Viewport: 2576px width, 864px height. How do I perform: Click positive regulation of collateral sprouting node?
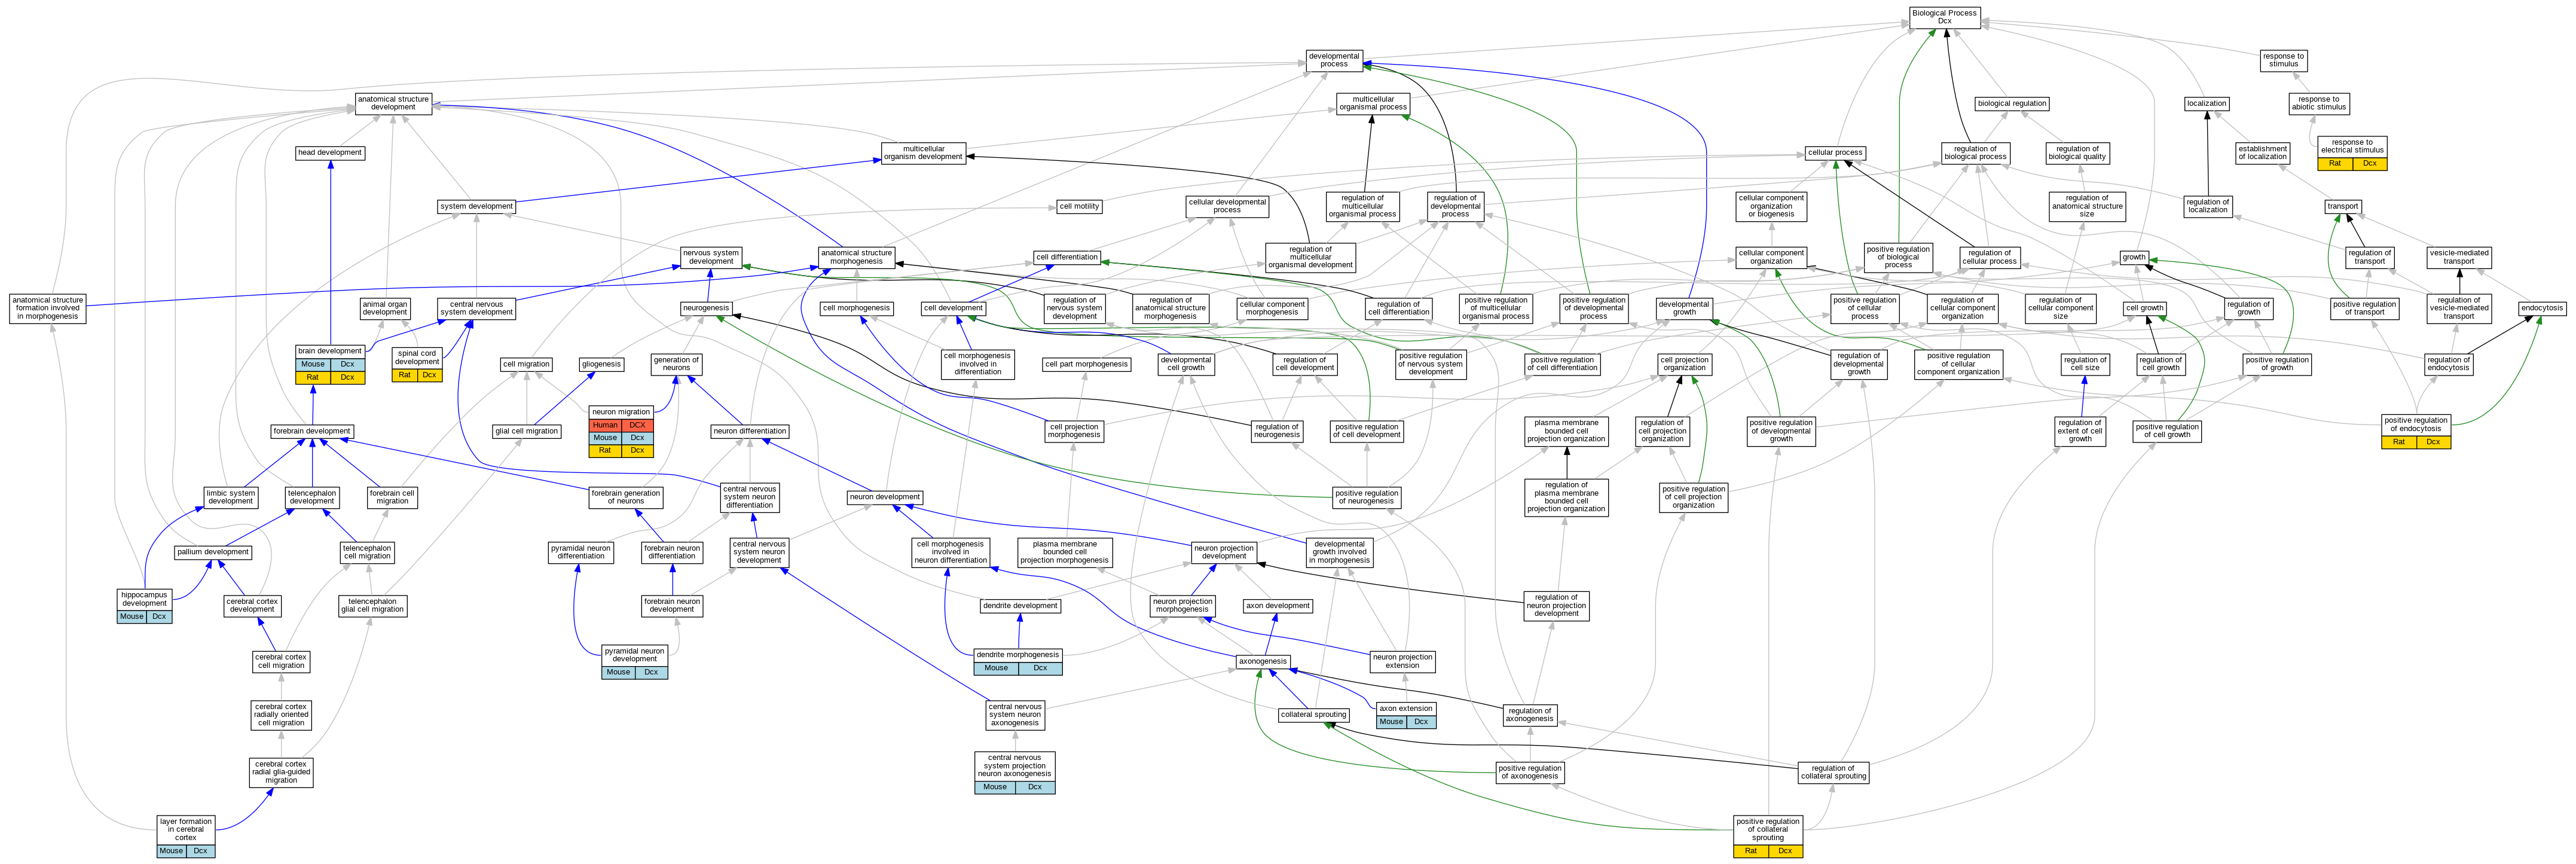(1767, 830)
